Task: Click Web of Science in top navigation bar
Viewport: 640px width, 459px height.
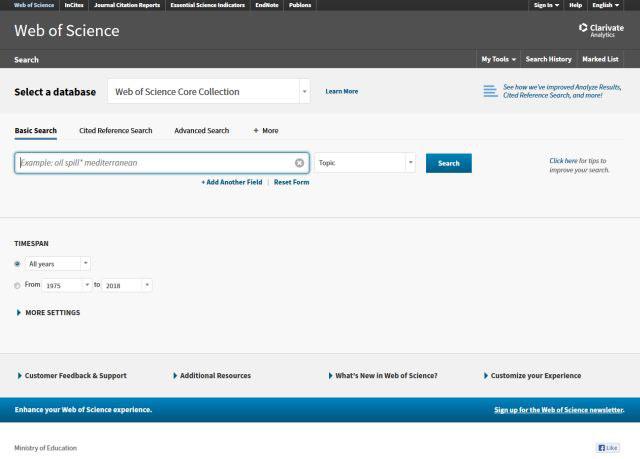Action: tap(34, 5)
